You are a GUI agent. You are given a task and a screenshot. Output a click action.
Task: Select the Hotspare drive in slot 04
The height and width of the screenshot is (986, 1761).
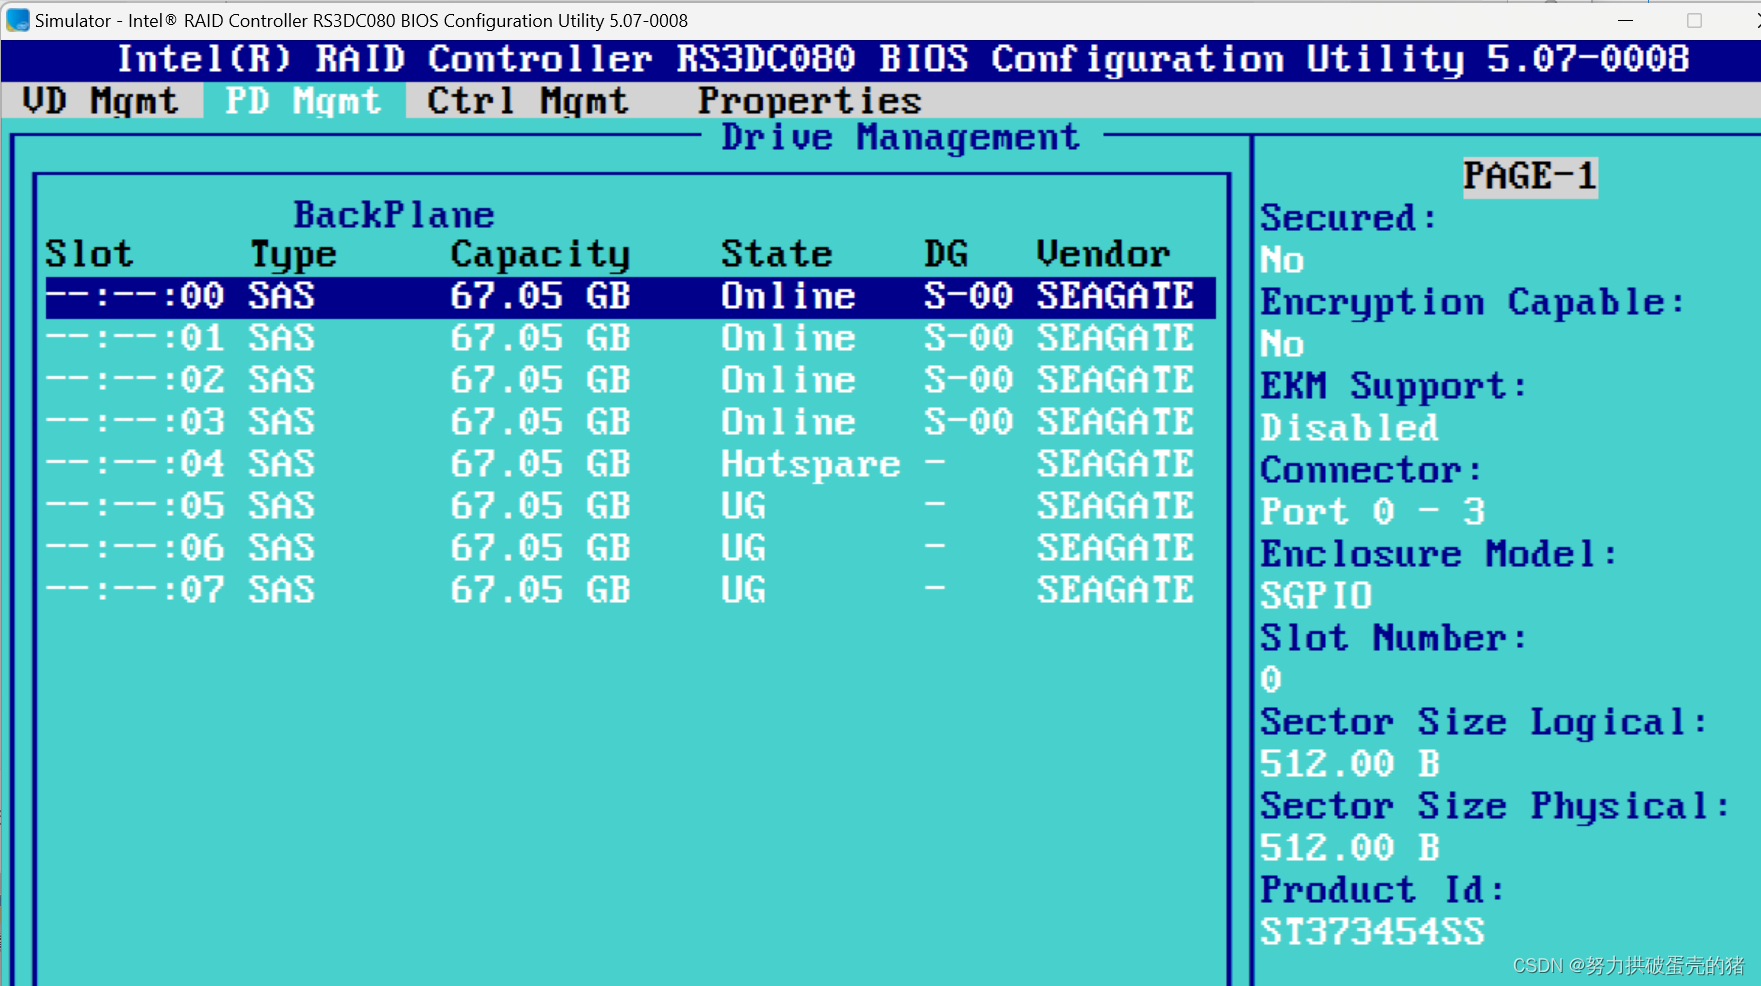[x=630, y=465]
